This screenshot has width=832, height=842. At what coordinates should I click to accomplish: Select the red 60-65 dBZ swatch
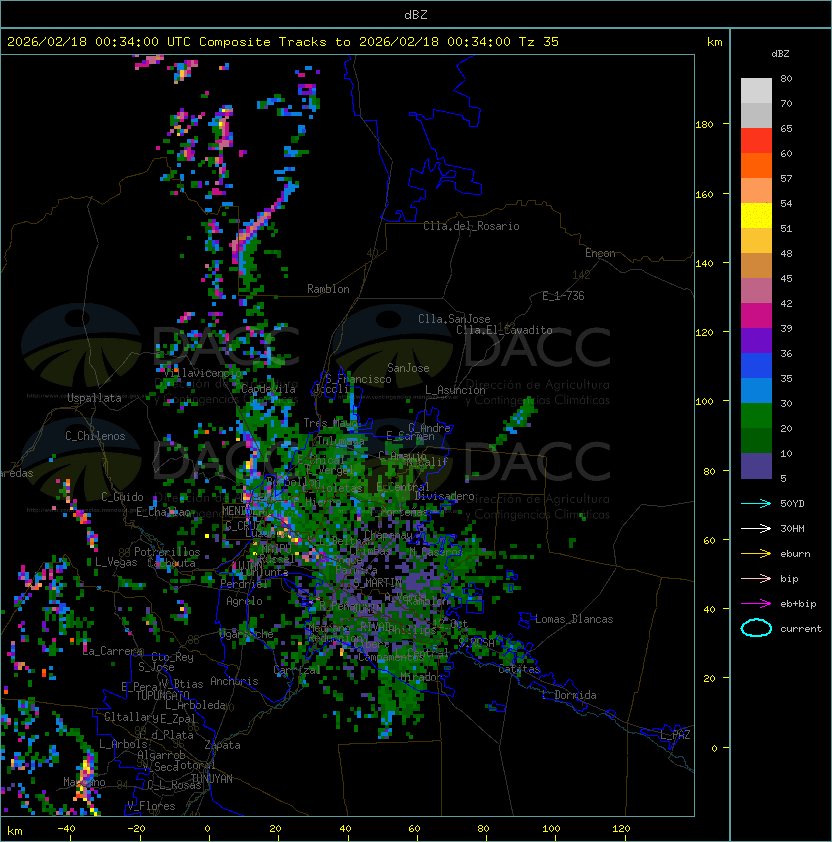click(756, 141)
